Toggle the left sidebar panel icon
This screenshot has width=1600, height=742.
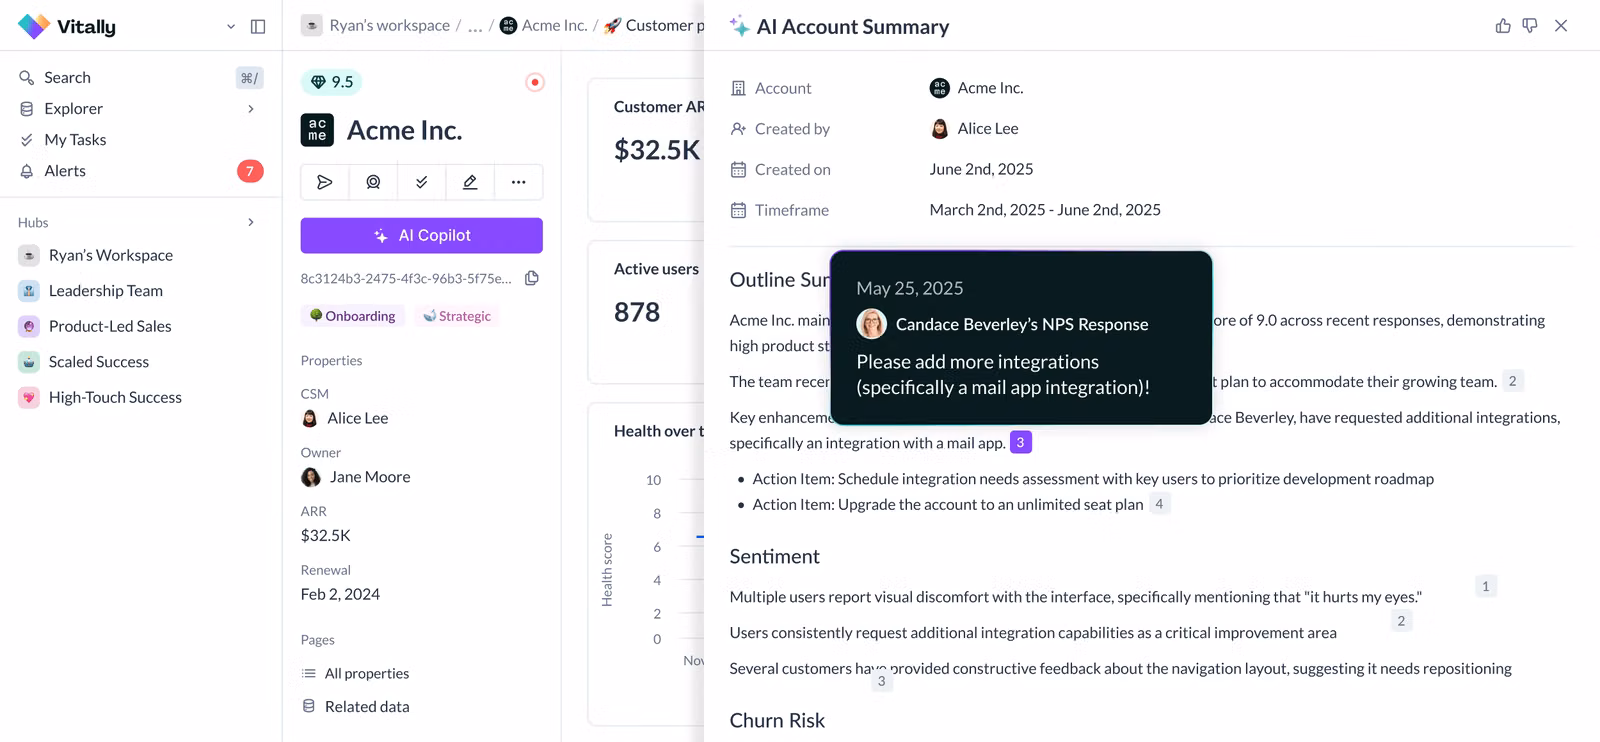(258, 27)
